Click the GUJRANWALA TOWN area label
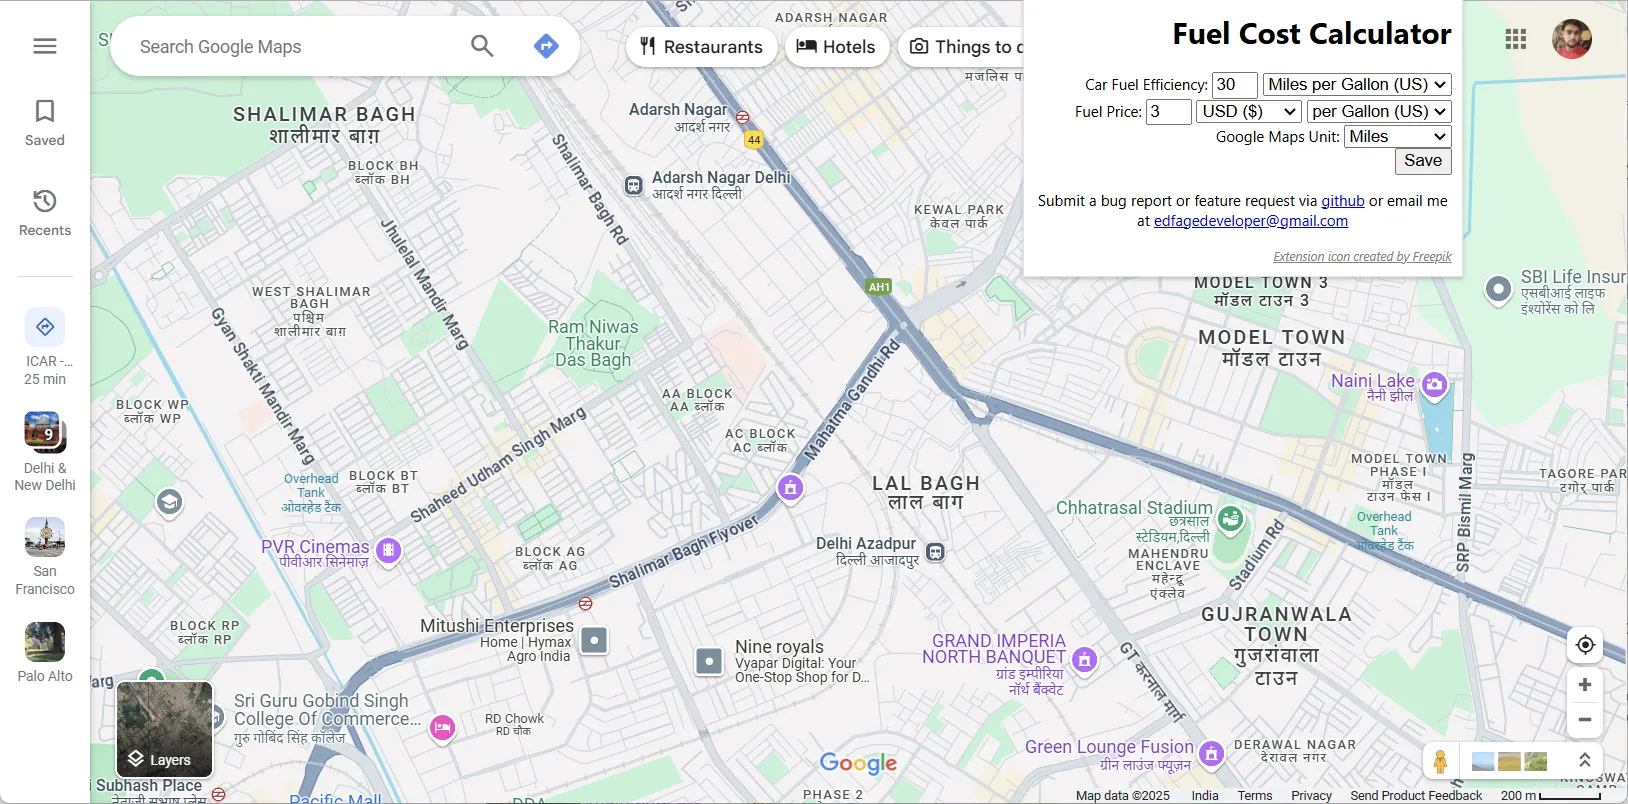The height and width of the screenshot is (804, 1628). [1276, 646]
